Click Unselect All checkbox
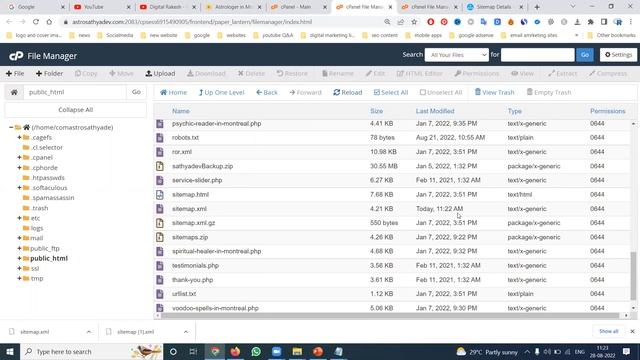The image size is (640, 360). coord(441,93)
